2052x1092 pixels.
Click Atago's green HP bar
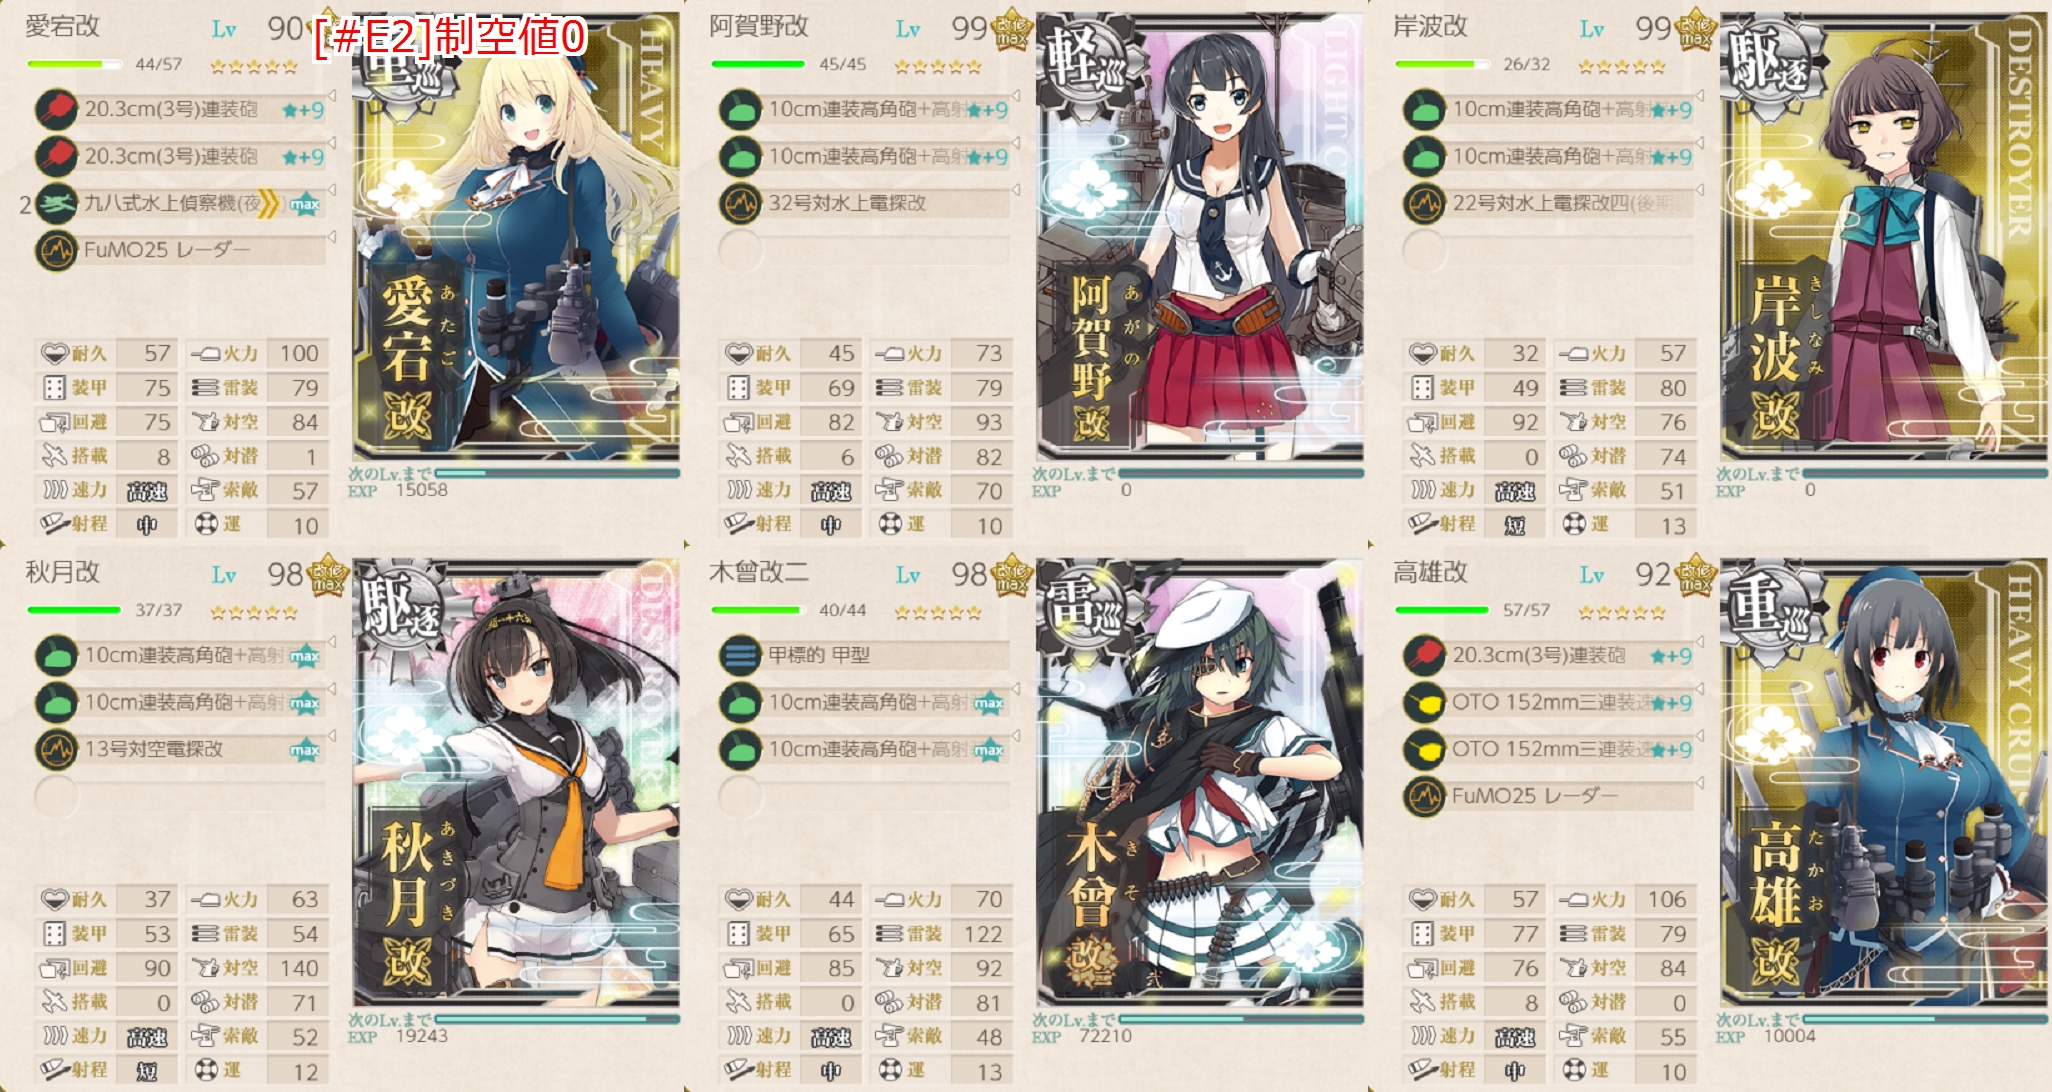point(74,64)
